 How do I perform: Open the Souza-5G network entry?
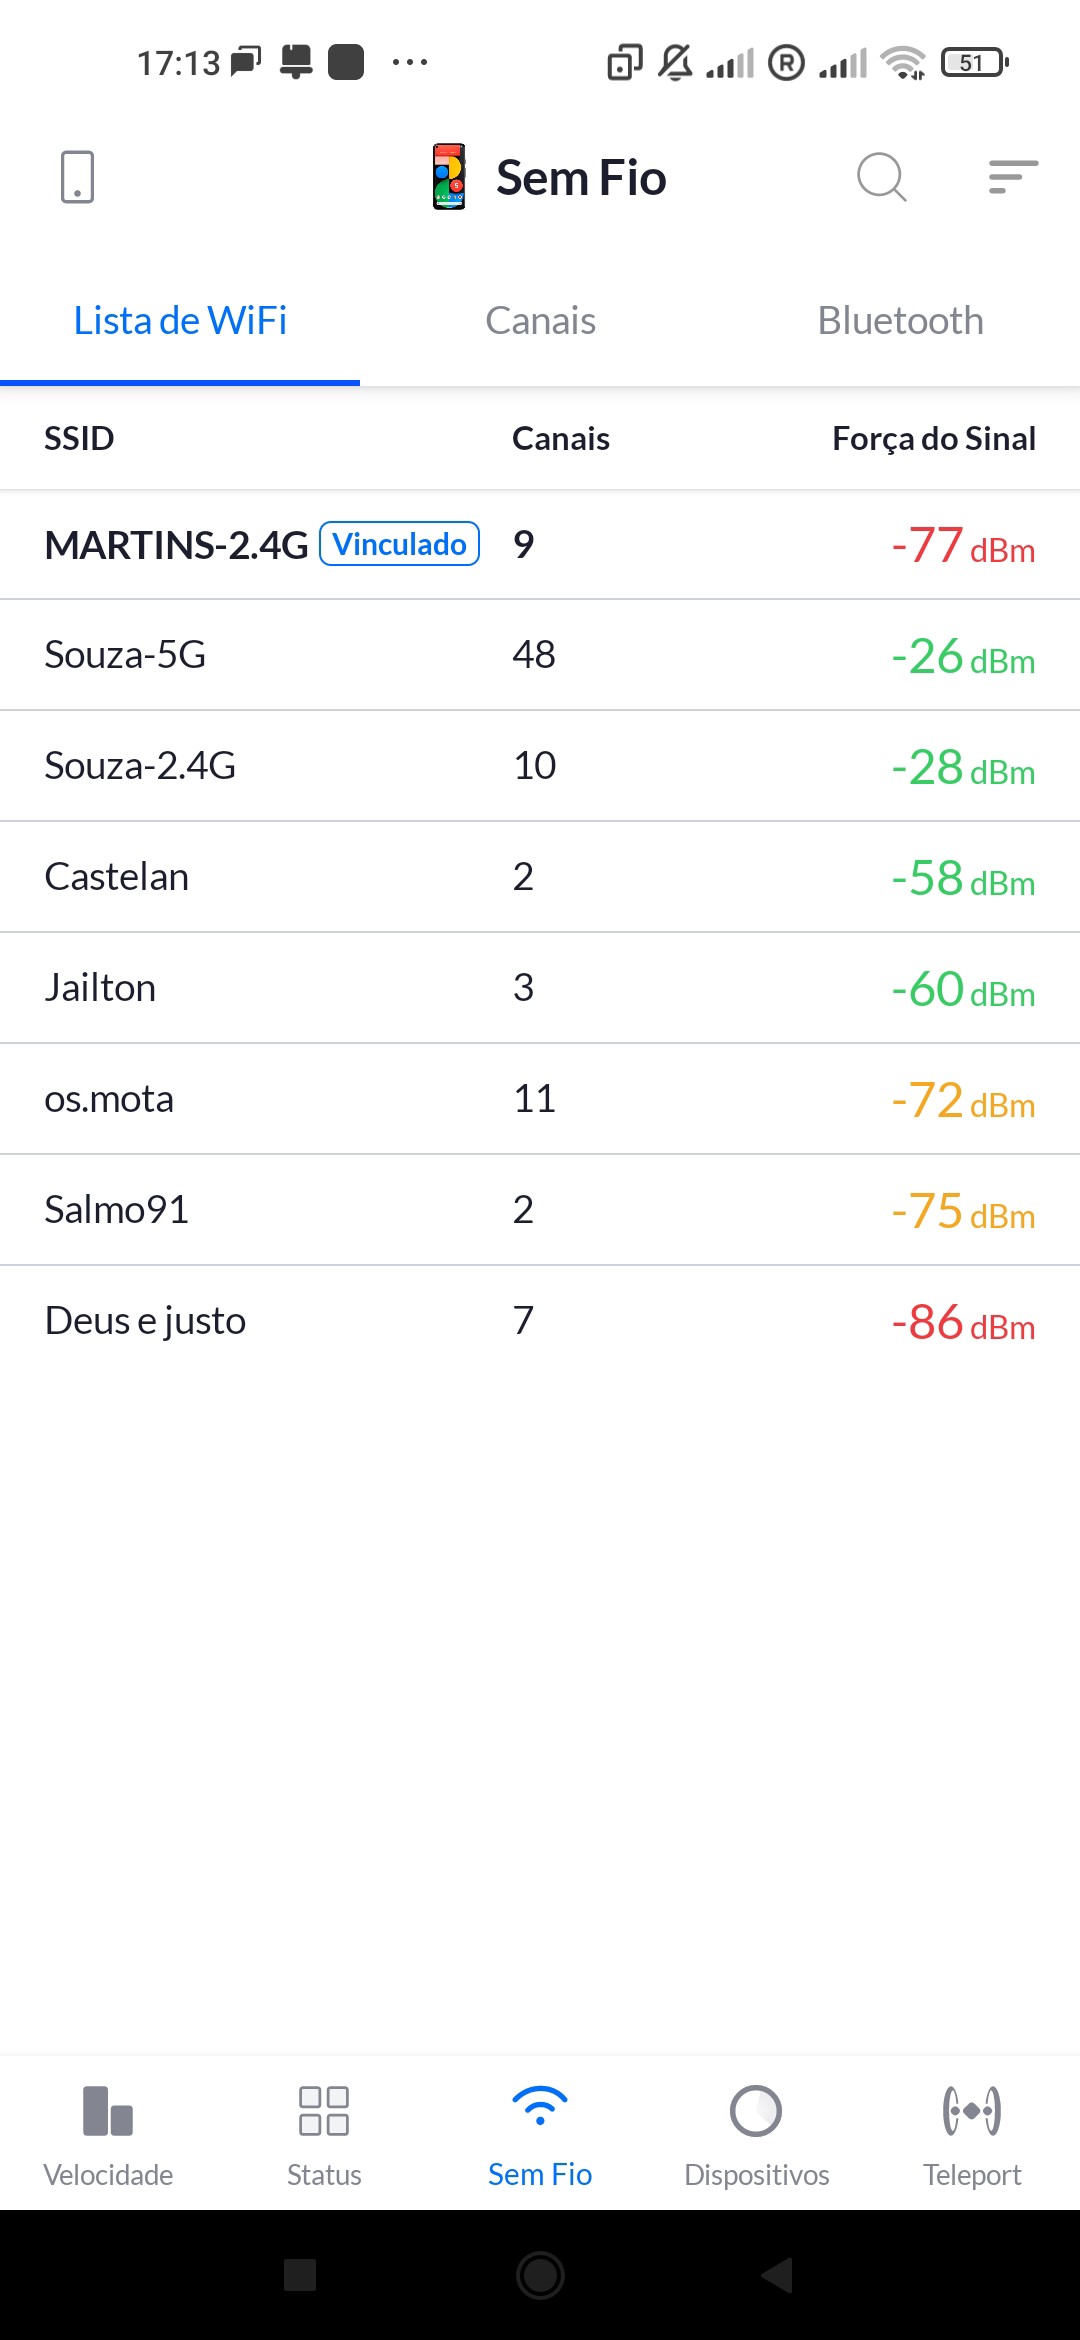pos(540,655)
